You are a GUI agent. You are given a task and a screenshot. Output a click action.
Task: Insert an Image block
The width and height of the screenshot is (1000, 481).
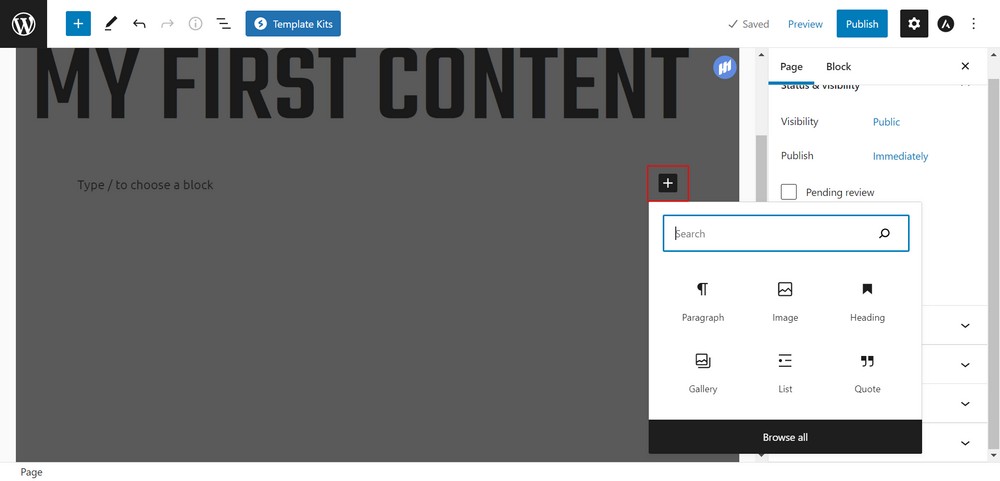(x=785, y=302)
